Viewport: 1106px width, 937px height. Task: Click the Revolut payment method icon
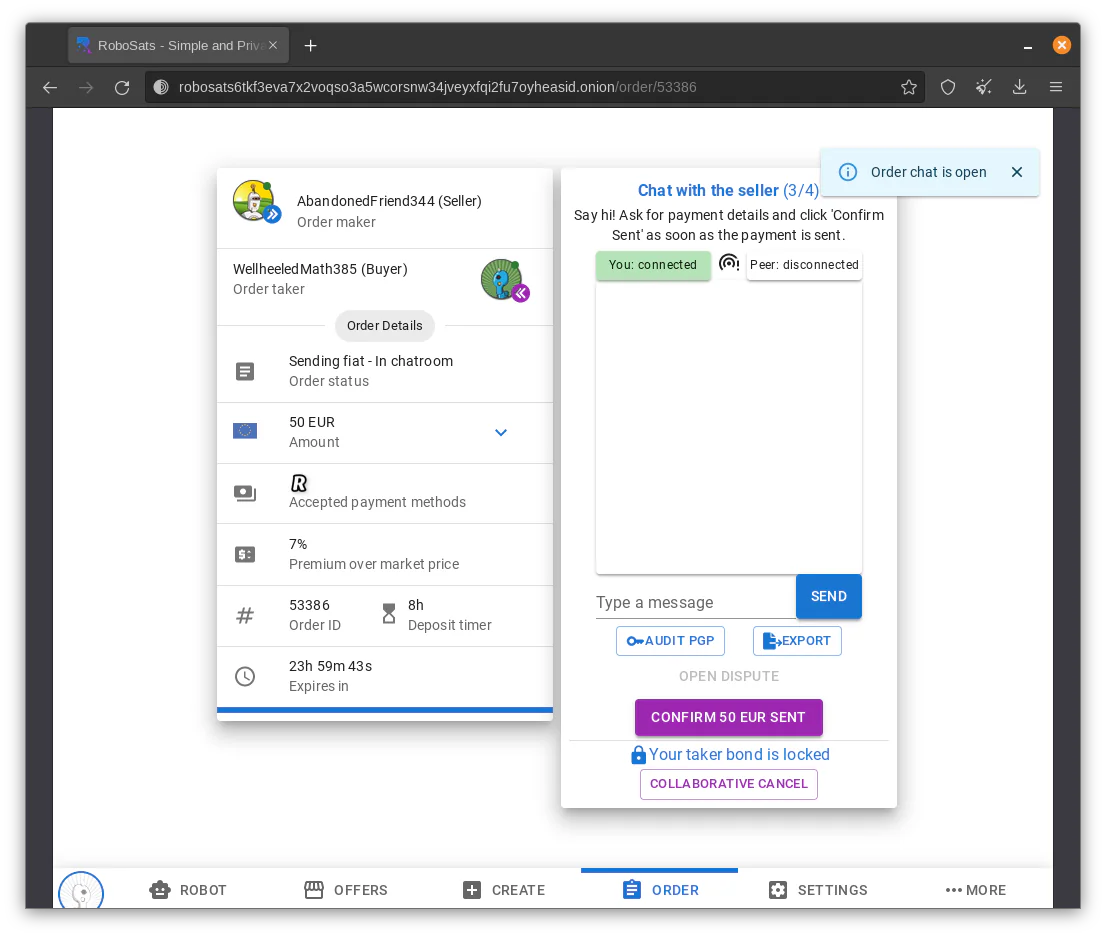coord(299,483)
